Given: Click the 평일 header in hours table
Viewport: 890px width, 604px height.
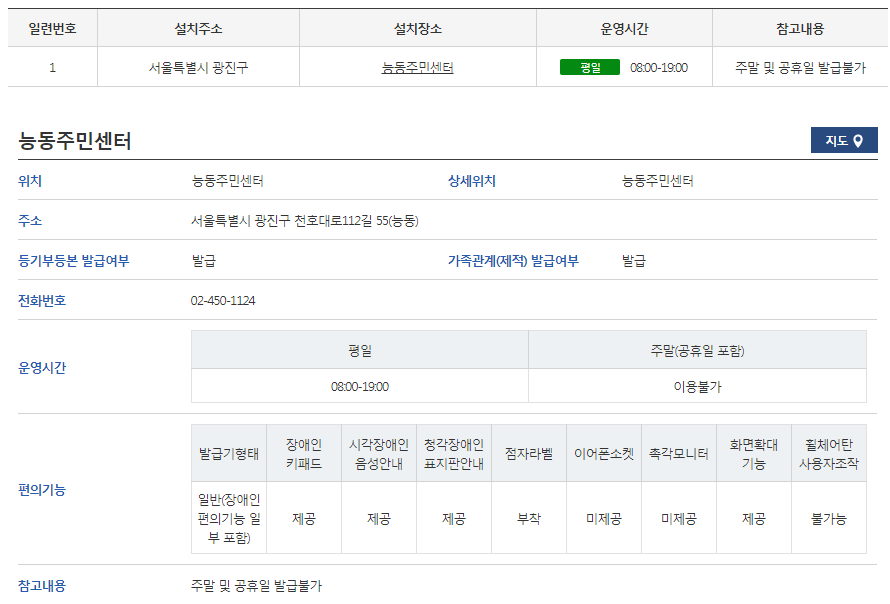Looking at the screenshot, I should [x=360, y=350].
